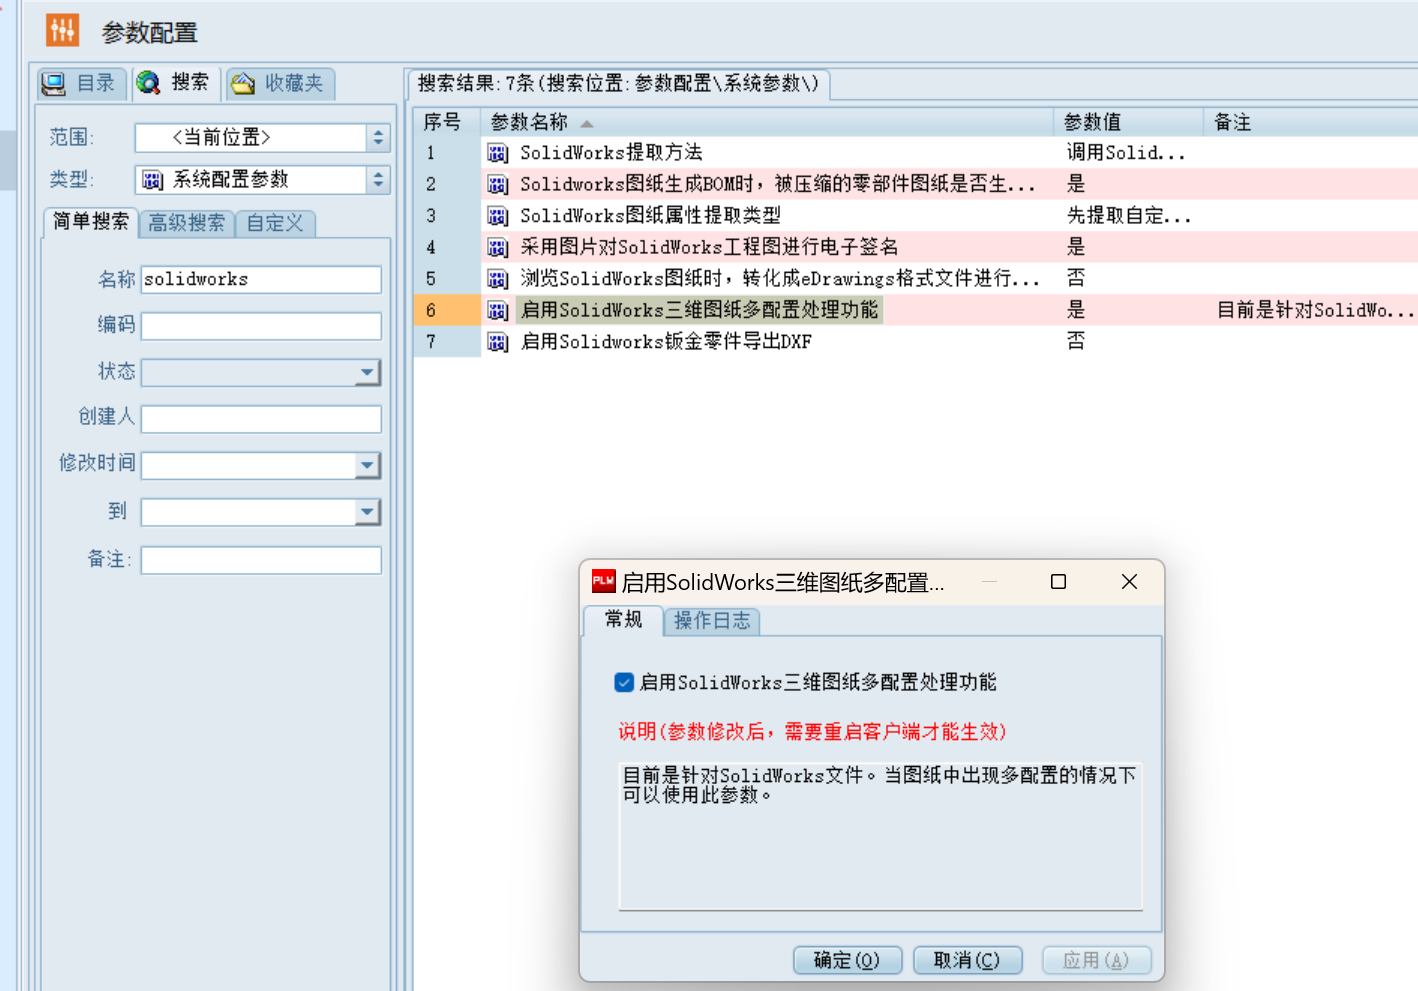Image resolution: width=1418 pixels, height=991 pixels.
Task: Select the 简单搜索 tab
Action: pos(91,222)
